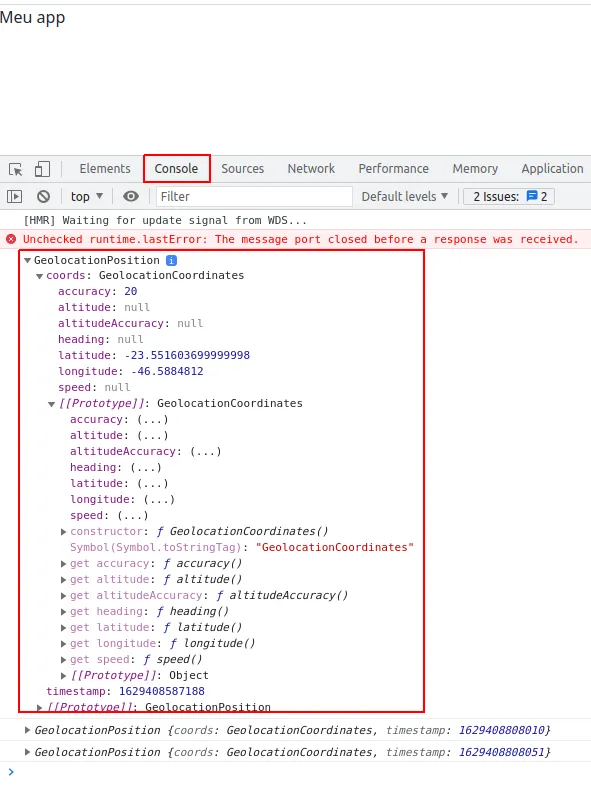591x789 pixels.
Task: Click the timestamp value 1629408587188
Action: pos(161,691)
